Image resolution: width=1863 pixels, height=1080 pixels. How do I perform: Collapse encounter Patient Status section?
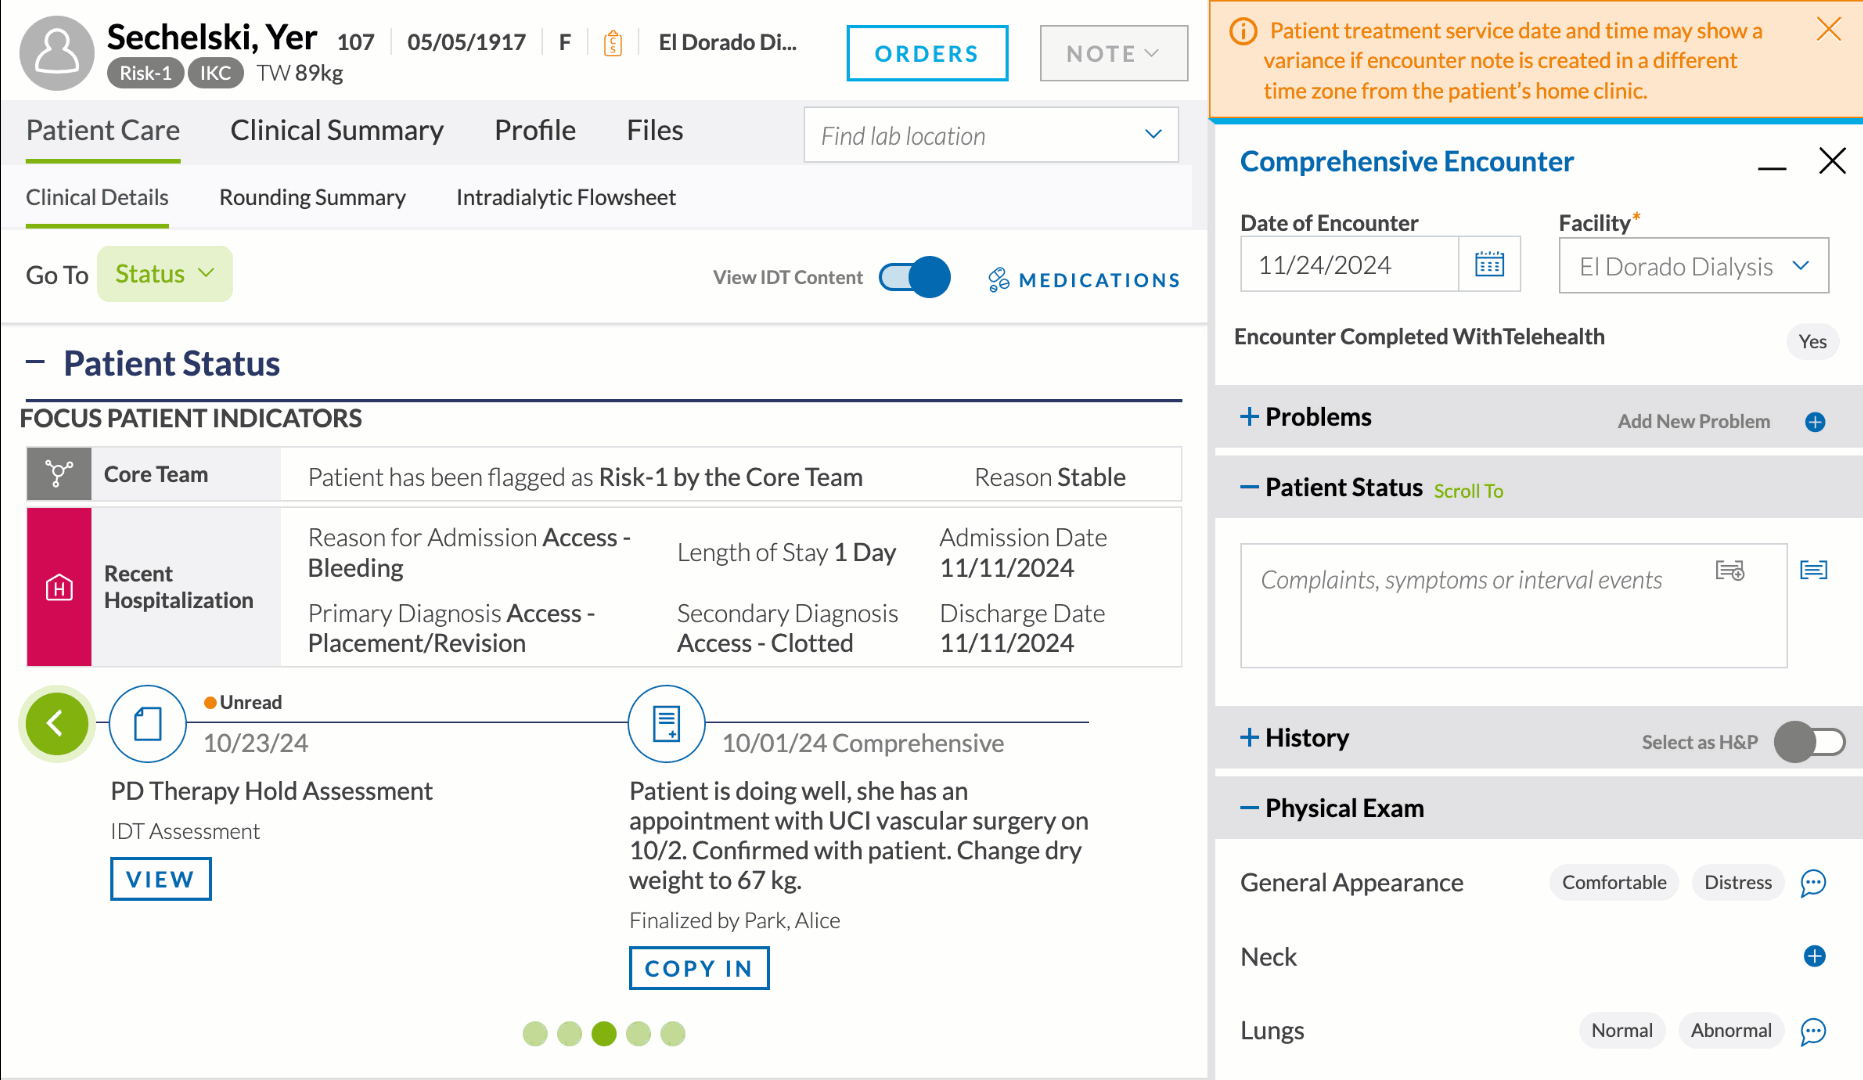click(x=1249, y=487)
